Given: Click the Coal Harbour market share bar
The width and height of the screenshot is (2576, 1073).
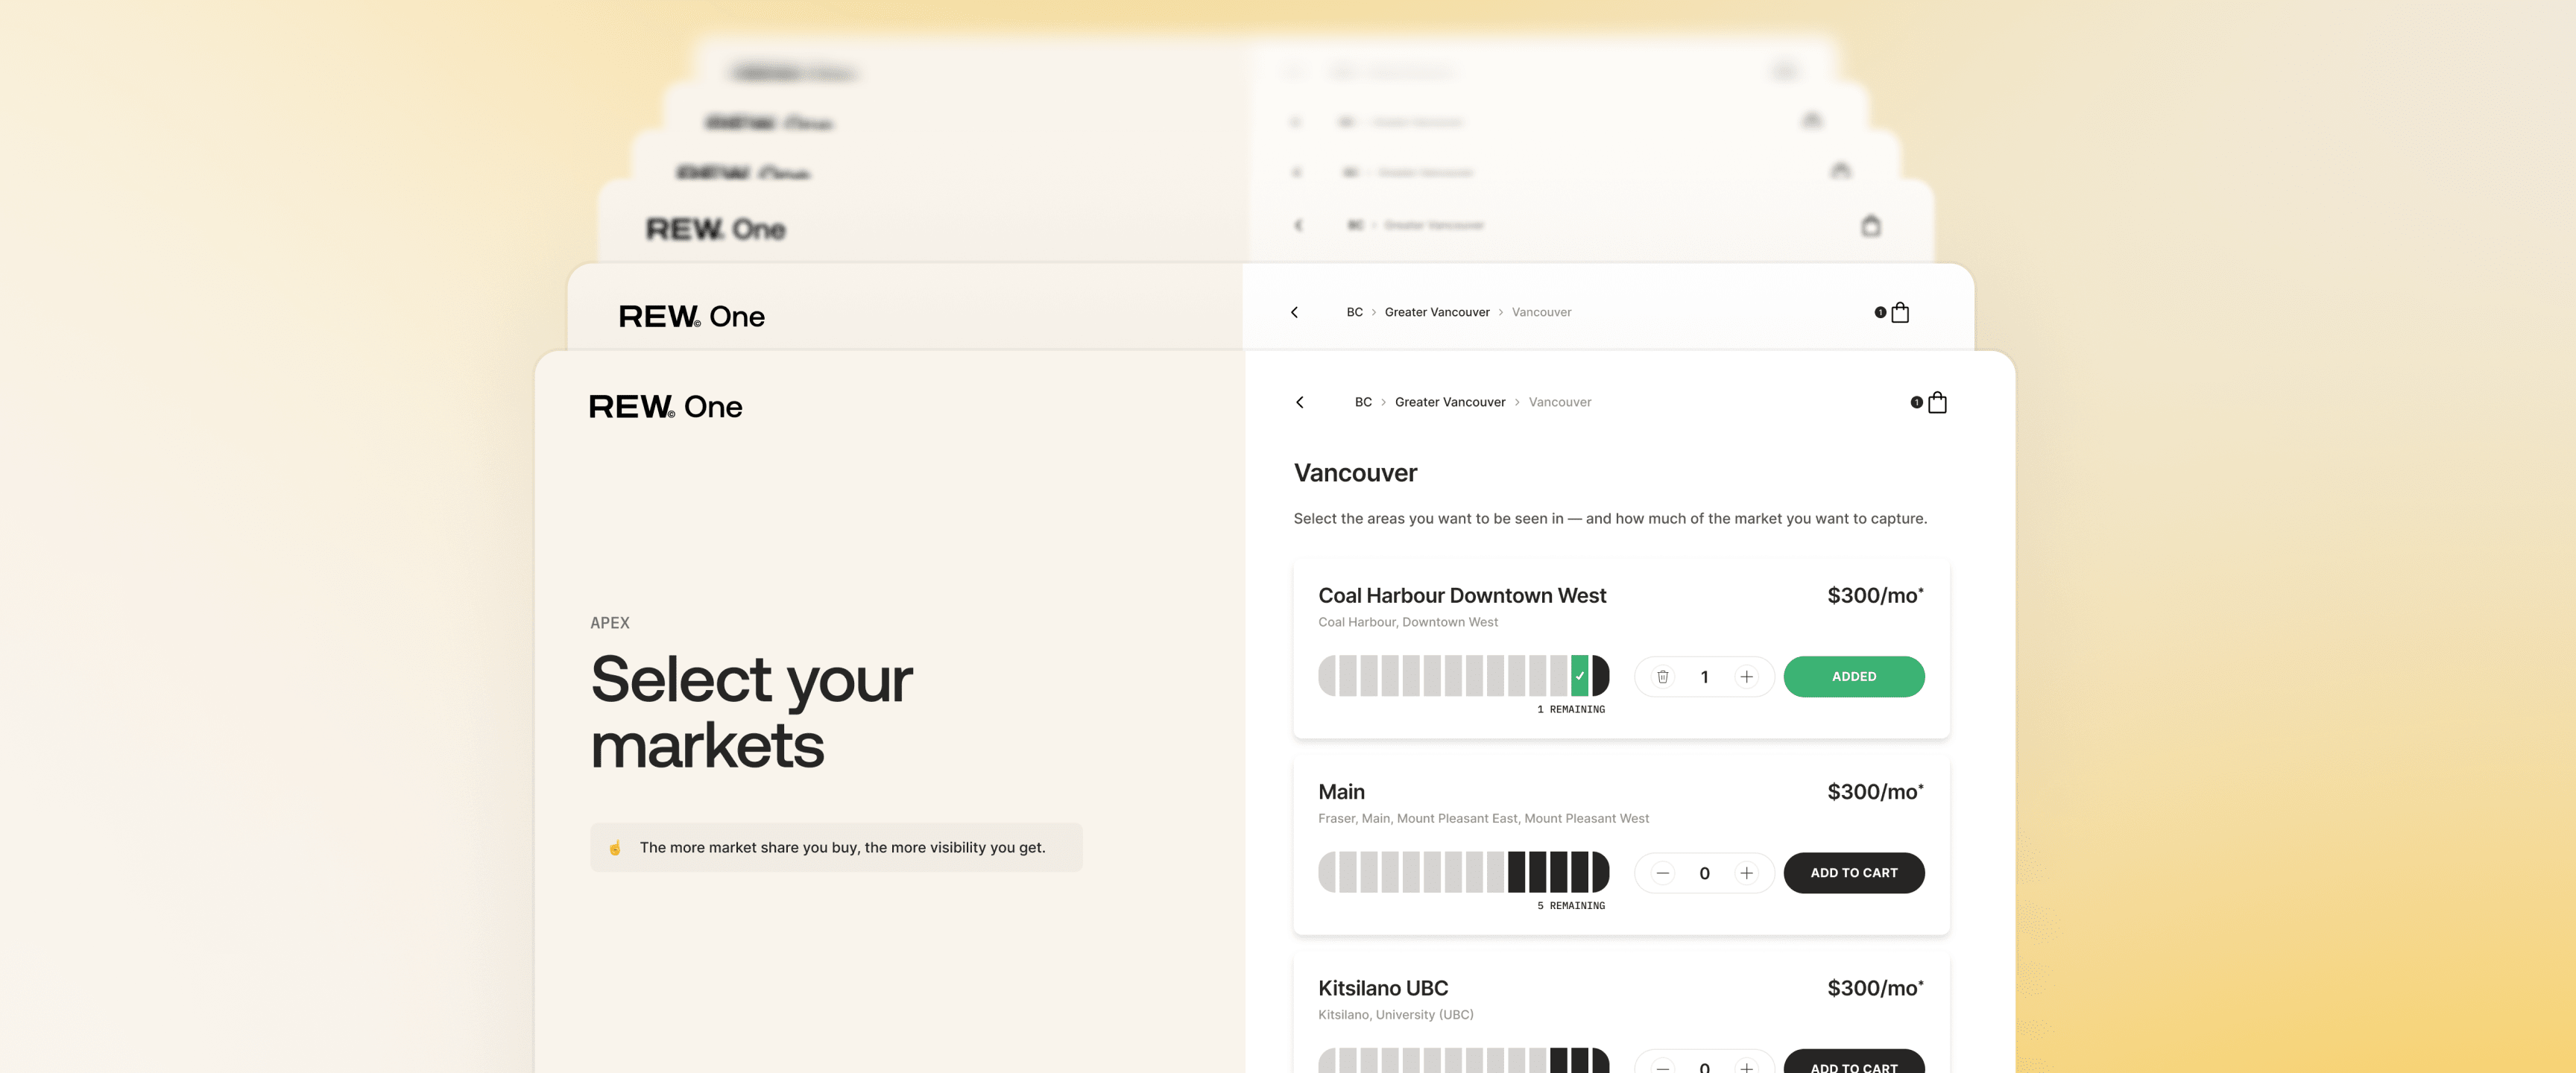Looking at the screenshot, I should tap(1463, 676).
